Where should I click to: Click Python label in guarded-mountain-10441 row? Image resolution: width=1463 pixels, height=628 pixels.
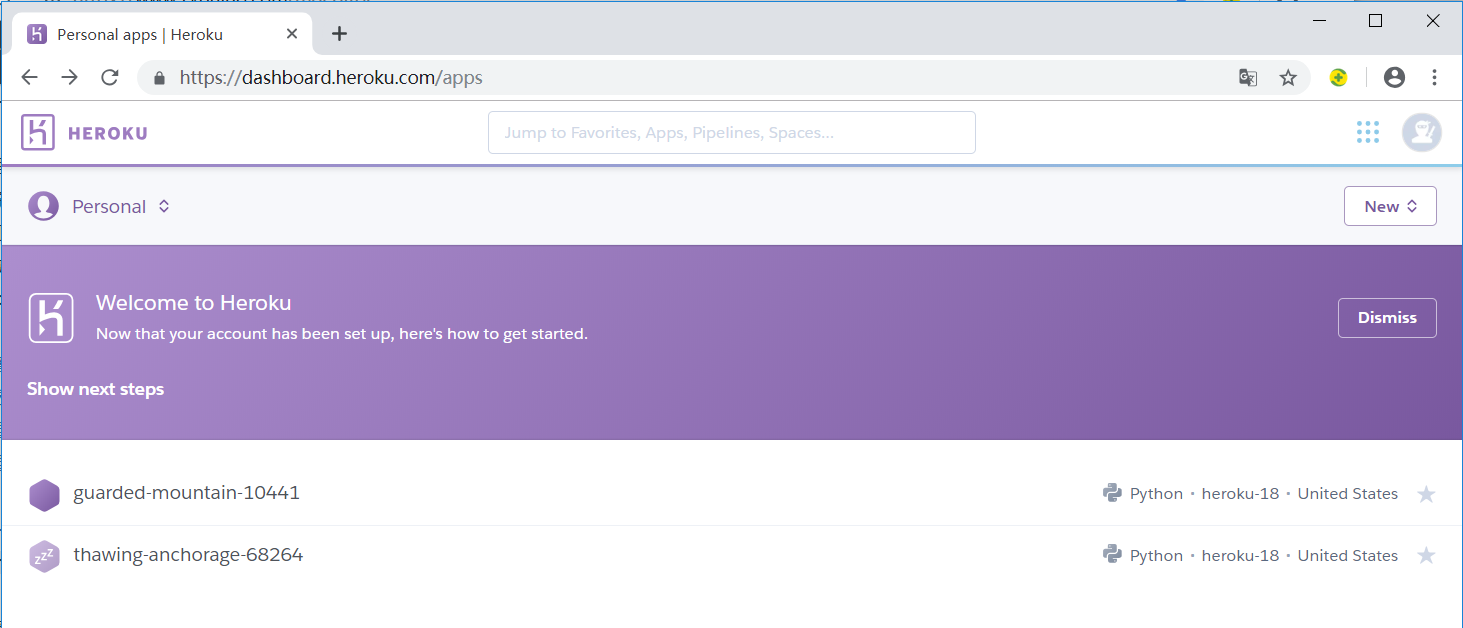(1156, 494)
